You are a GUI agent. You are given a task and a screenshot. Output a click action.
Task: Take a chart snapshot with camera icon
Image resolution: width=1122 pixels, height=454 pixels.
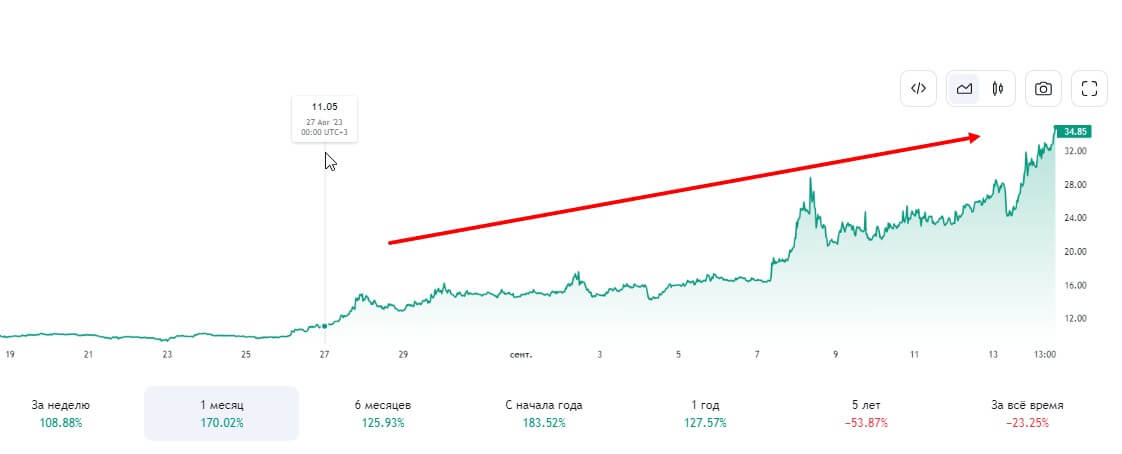pyautogui.click(x=1043, y=88)
